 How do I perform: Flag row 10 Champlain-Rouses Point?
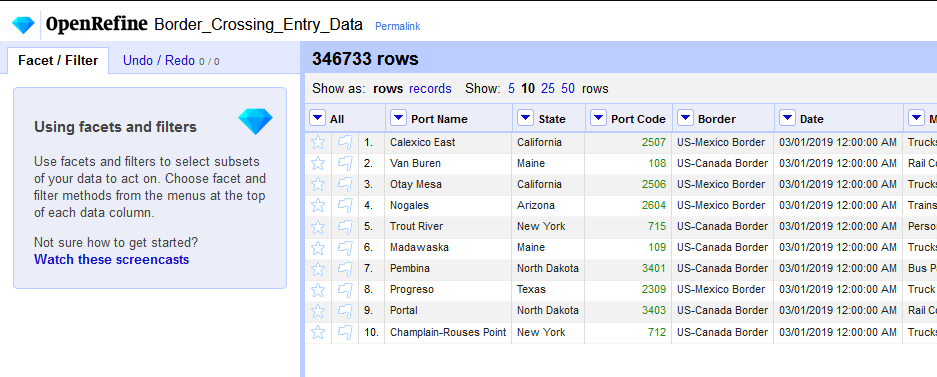click(345, 332)
